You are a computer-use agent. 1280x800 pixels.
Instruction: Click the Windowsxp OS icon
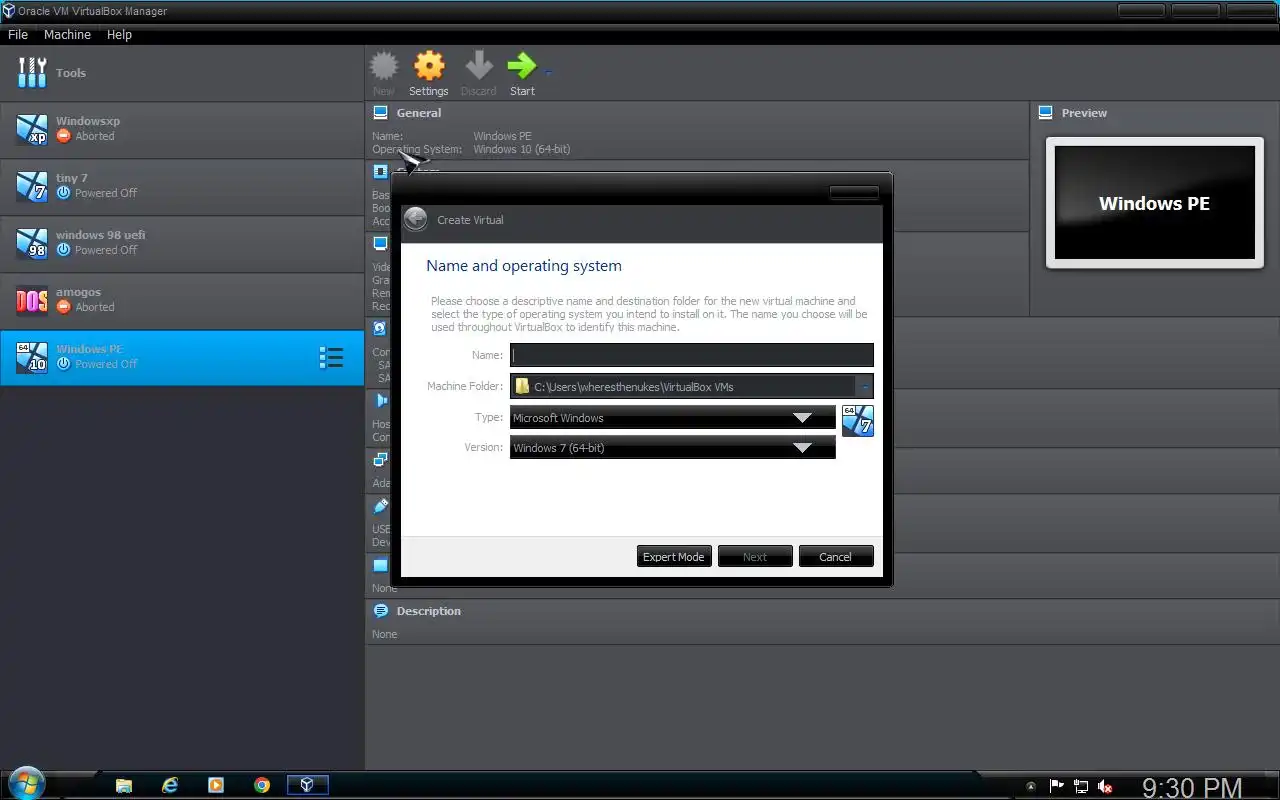(32, 129)
